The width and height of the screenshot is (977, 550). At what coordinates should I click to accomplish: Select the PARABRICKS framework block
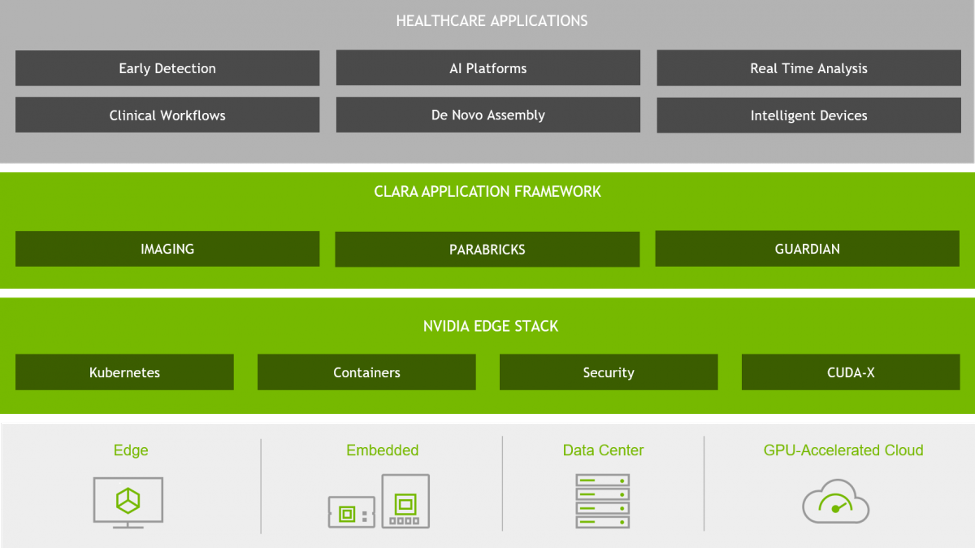tap(487, 250)
